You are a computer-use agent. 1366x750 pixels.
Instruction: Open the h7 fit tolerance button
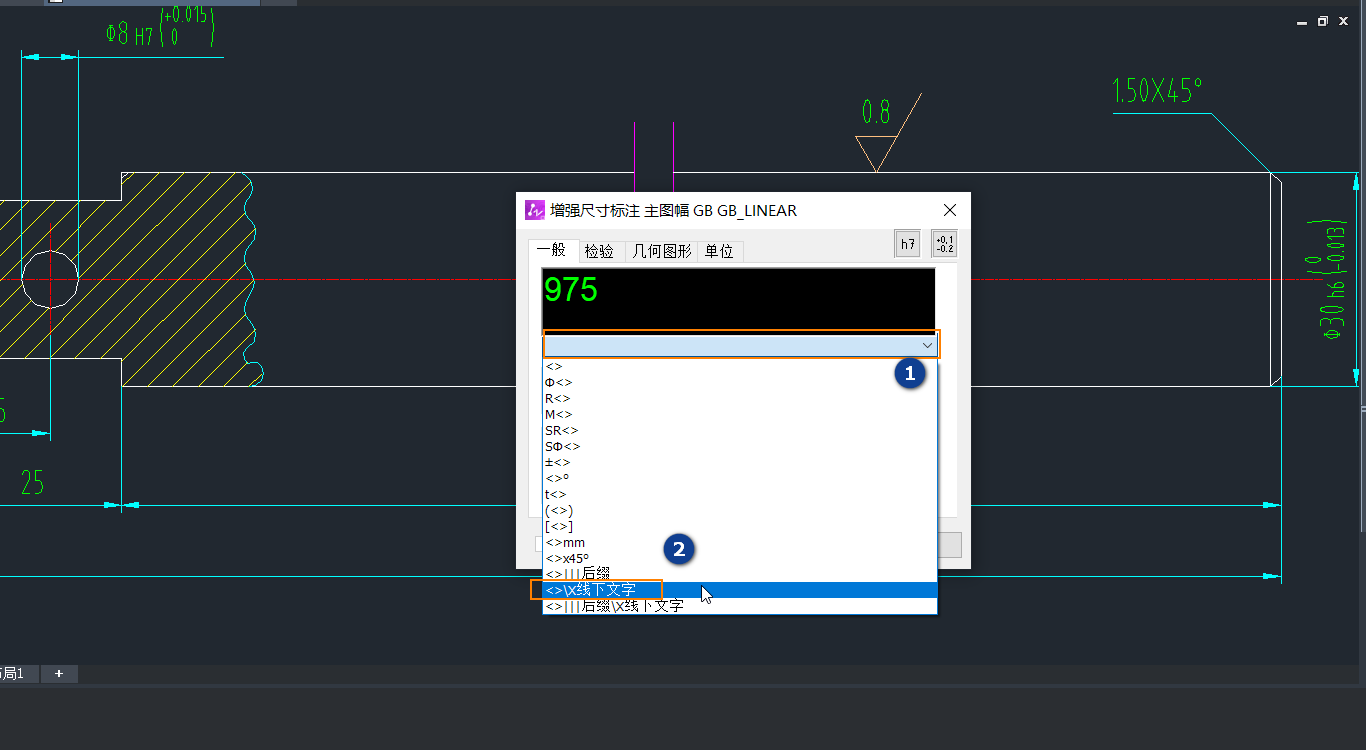click(x=907, y=244)
